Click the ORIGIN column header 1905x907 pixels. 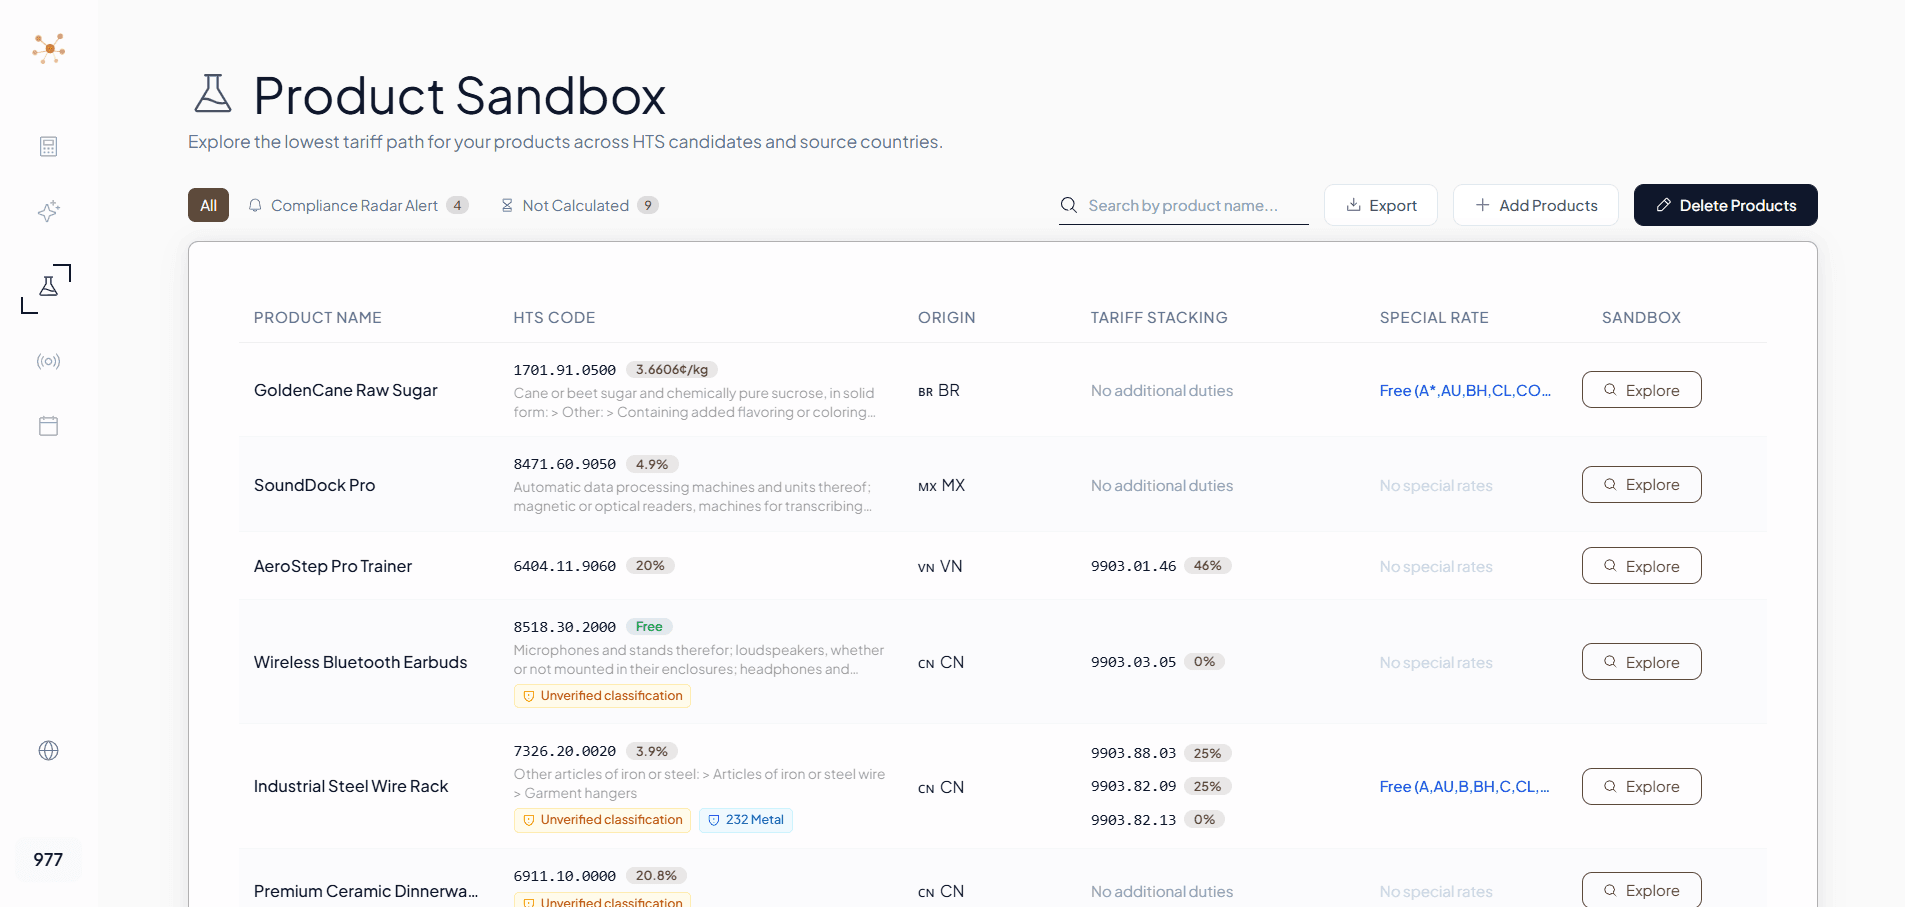[947, 318]
